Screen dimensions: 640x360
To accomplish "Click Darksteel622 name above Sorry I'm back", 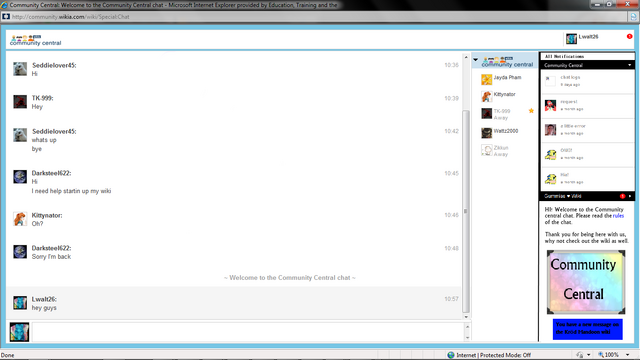I will (51, 248).
